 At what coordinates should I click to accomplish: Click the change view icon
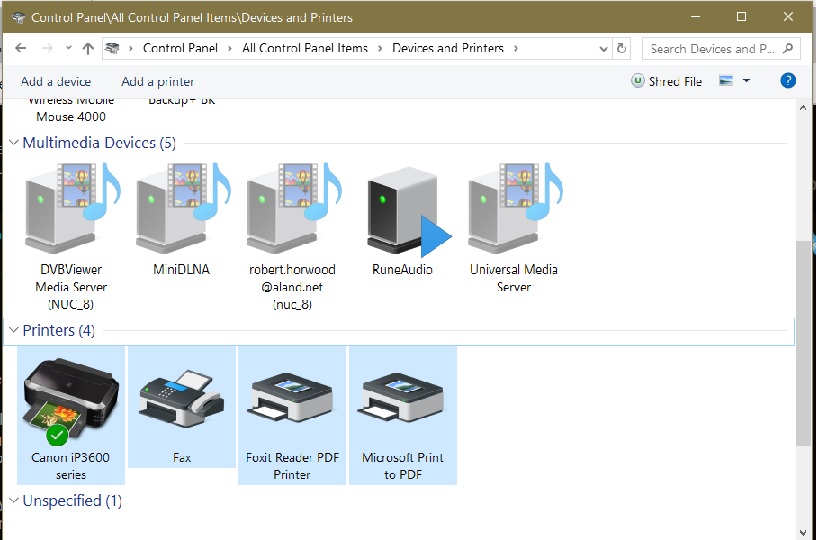point(725,81)
